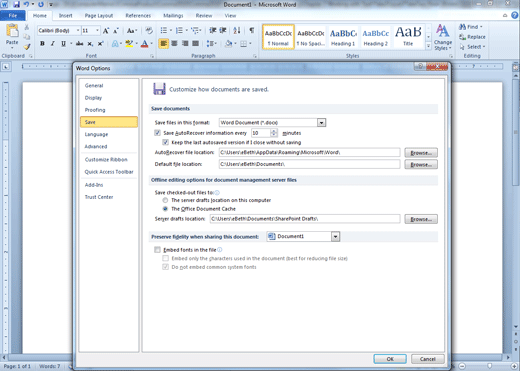The image size is (520, 371).
Task: Click the Paste icon in Clipboard group
Action: pyautogui.click(x=12, y=31)
